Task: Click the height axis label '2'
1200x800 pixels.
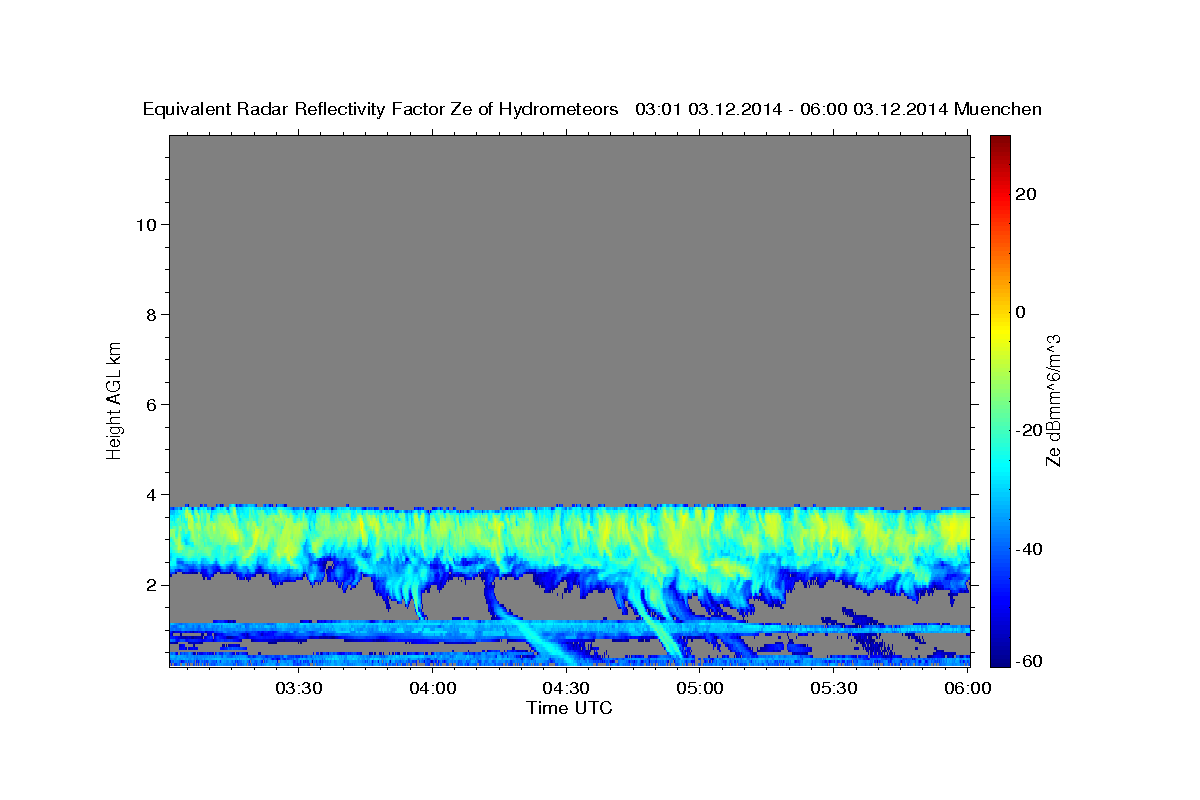Action: 150,584
